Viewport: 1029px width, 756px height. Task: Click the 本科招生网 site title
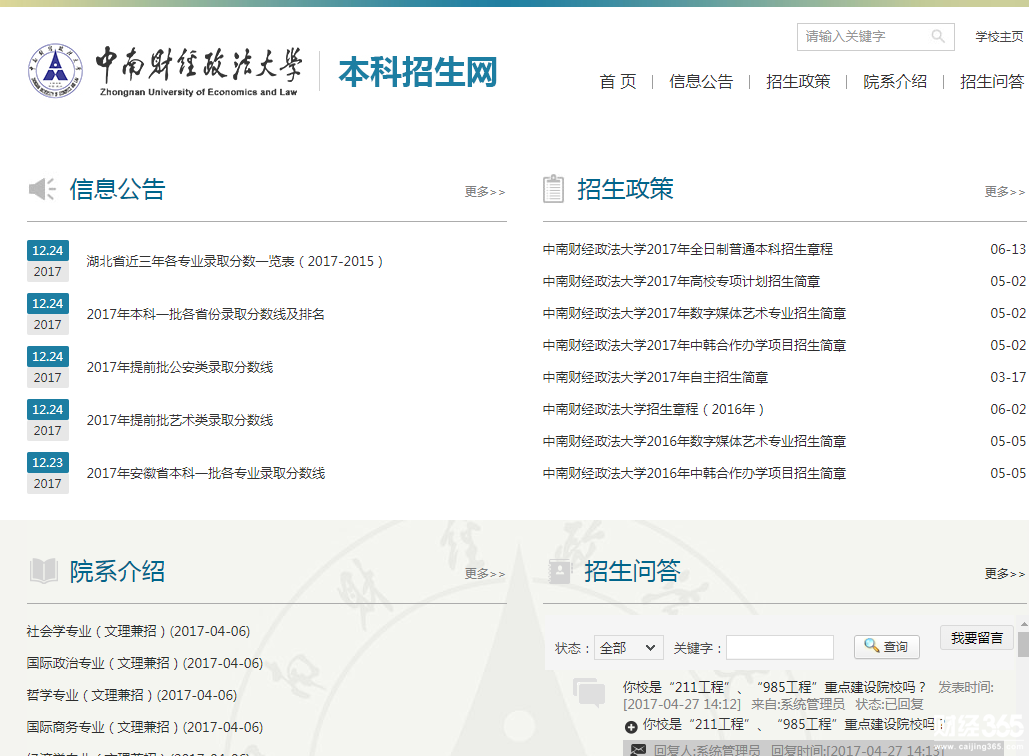418,72
